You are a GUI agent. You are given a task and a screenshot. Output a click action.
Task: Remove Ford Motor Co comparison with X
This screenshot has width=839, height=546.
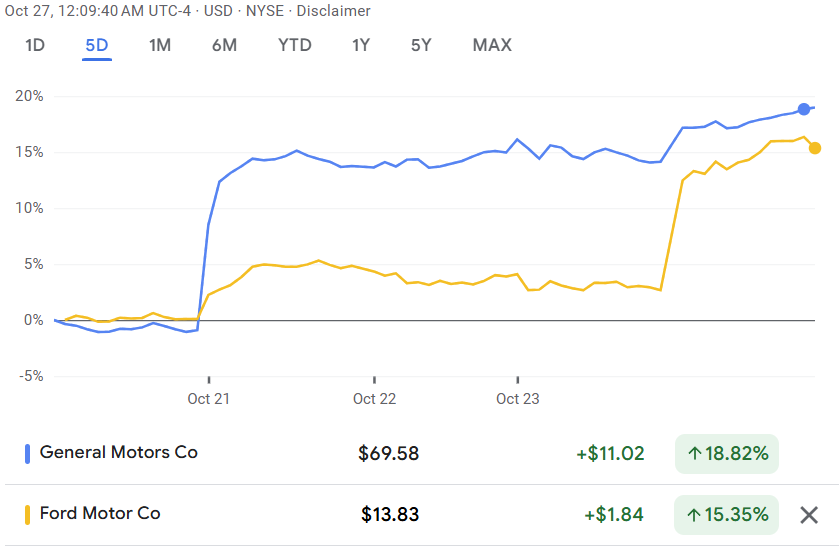point(809,515)
